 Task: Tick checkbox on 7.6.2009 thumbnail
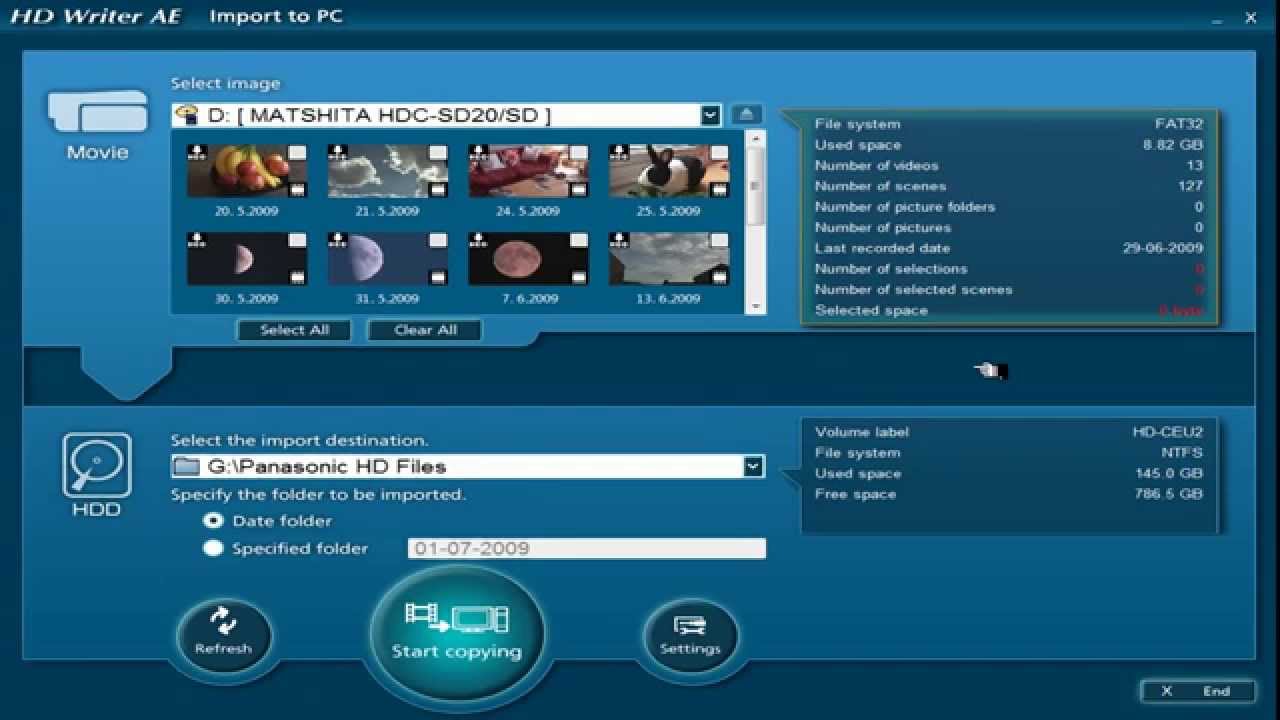tap(579, 240)
